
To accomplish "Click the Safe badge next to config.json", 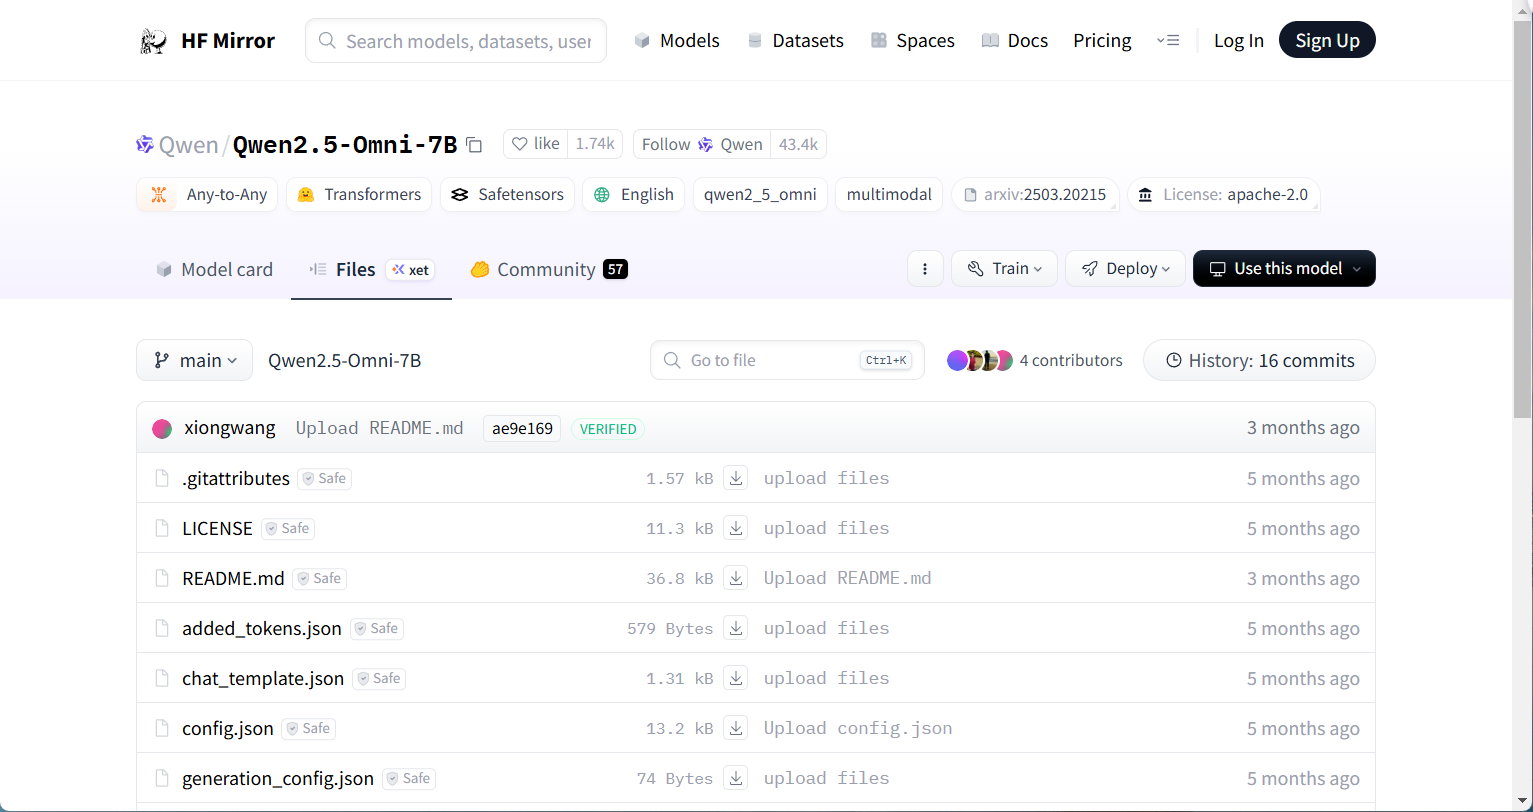I will coord(309,729).
